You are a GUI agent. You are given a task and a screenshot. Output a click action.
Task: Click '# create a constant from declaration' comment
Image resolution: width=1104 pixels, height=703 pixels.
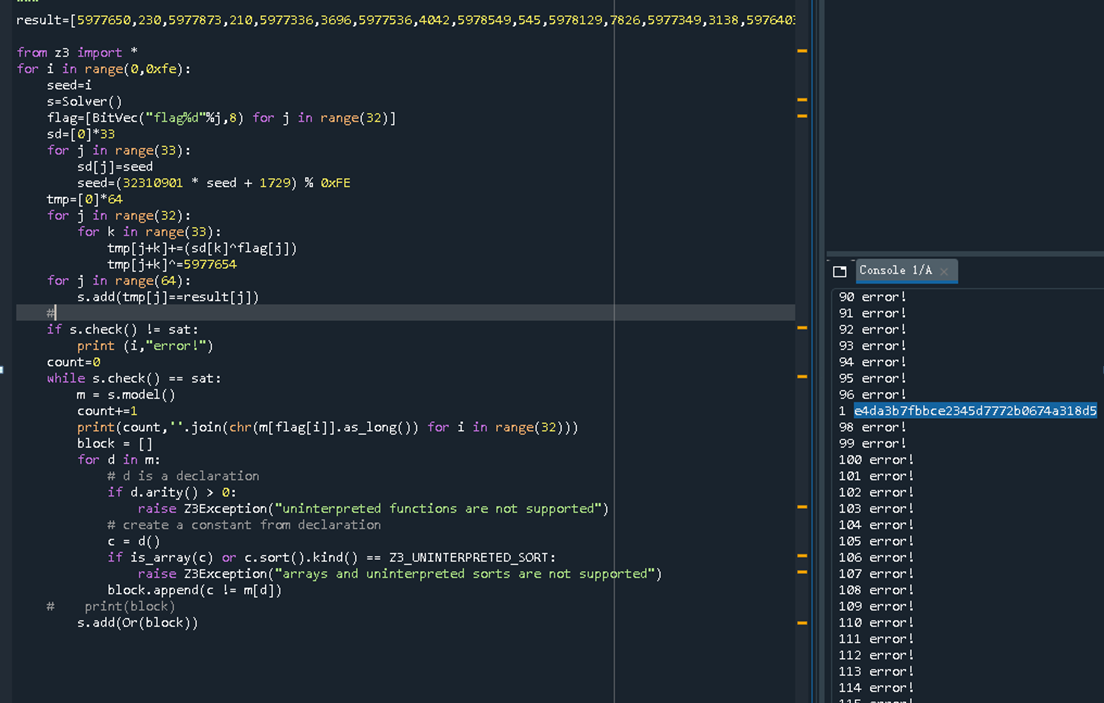pos(244,525)
